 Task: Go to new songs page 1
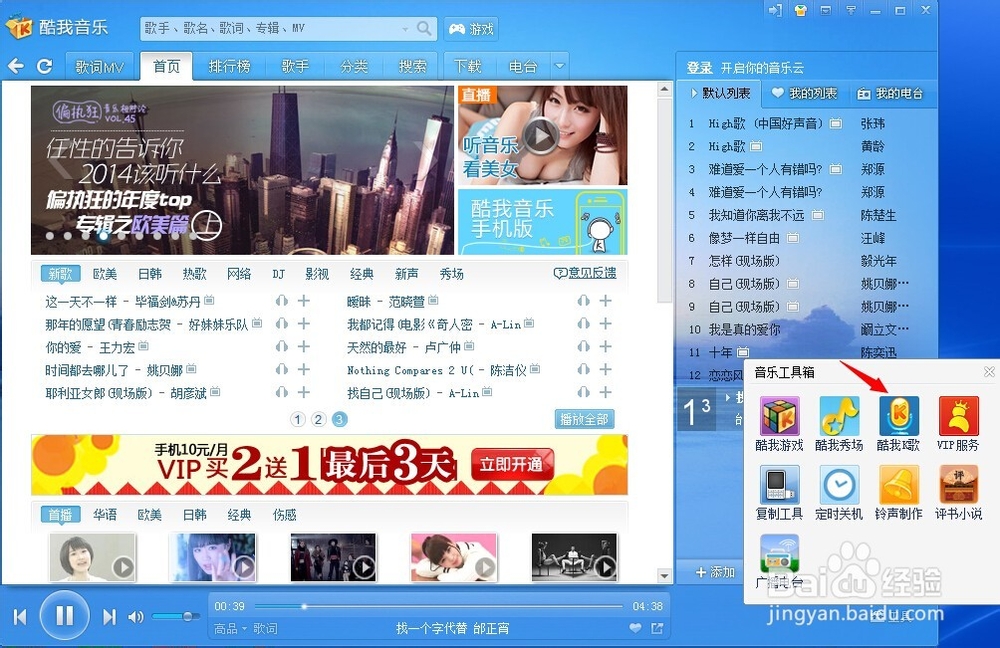pyautogui.click(x=298, y=419)
